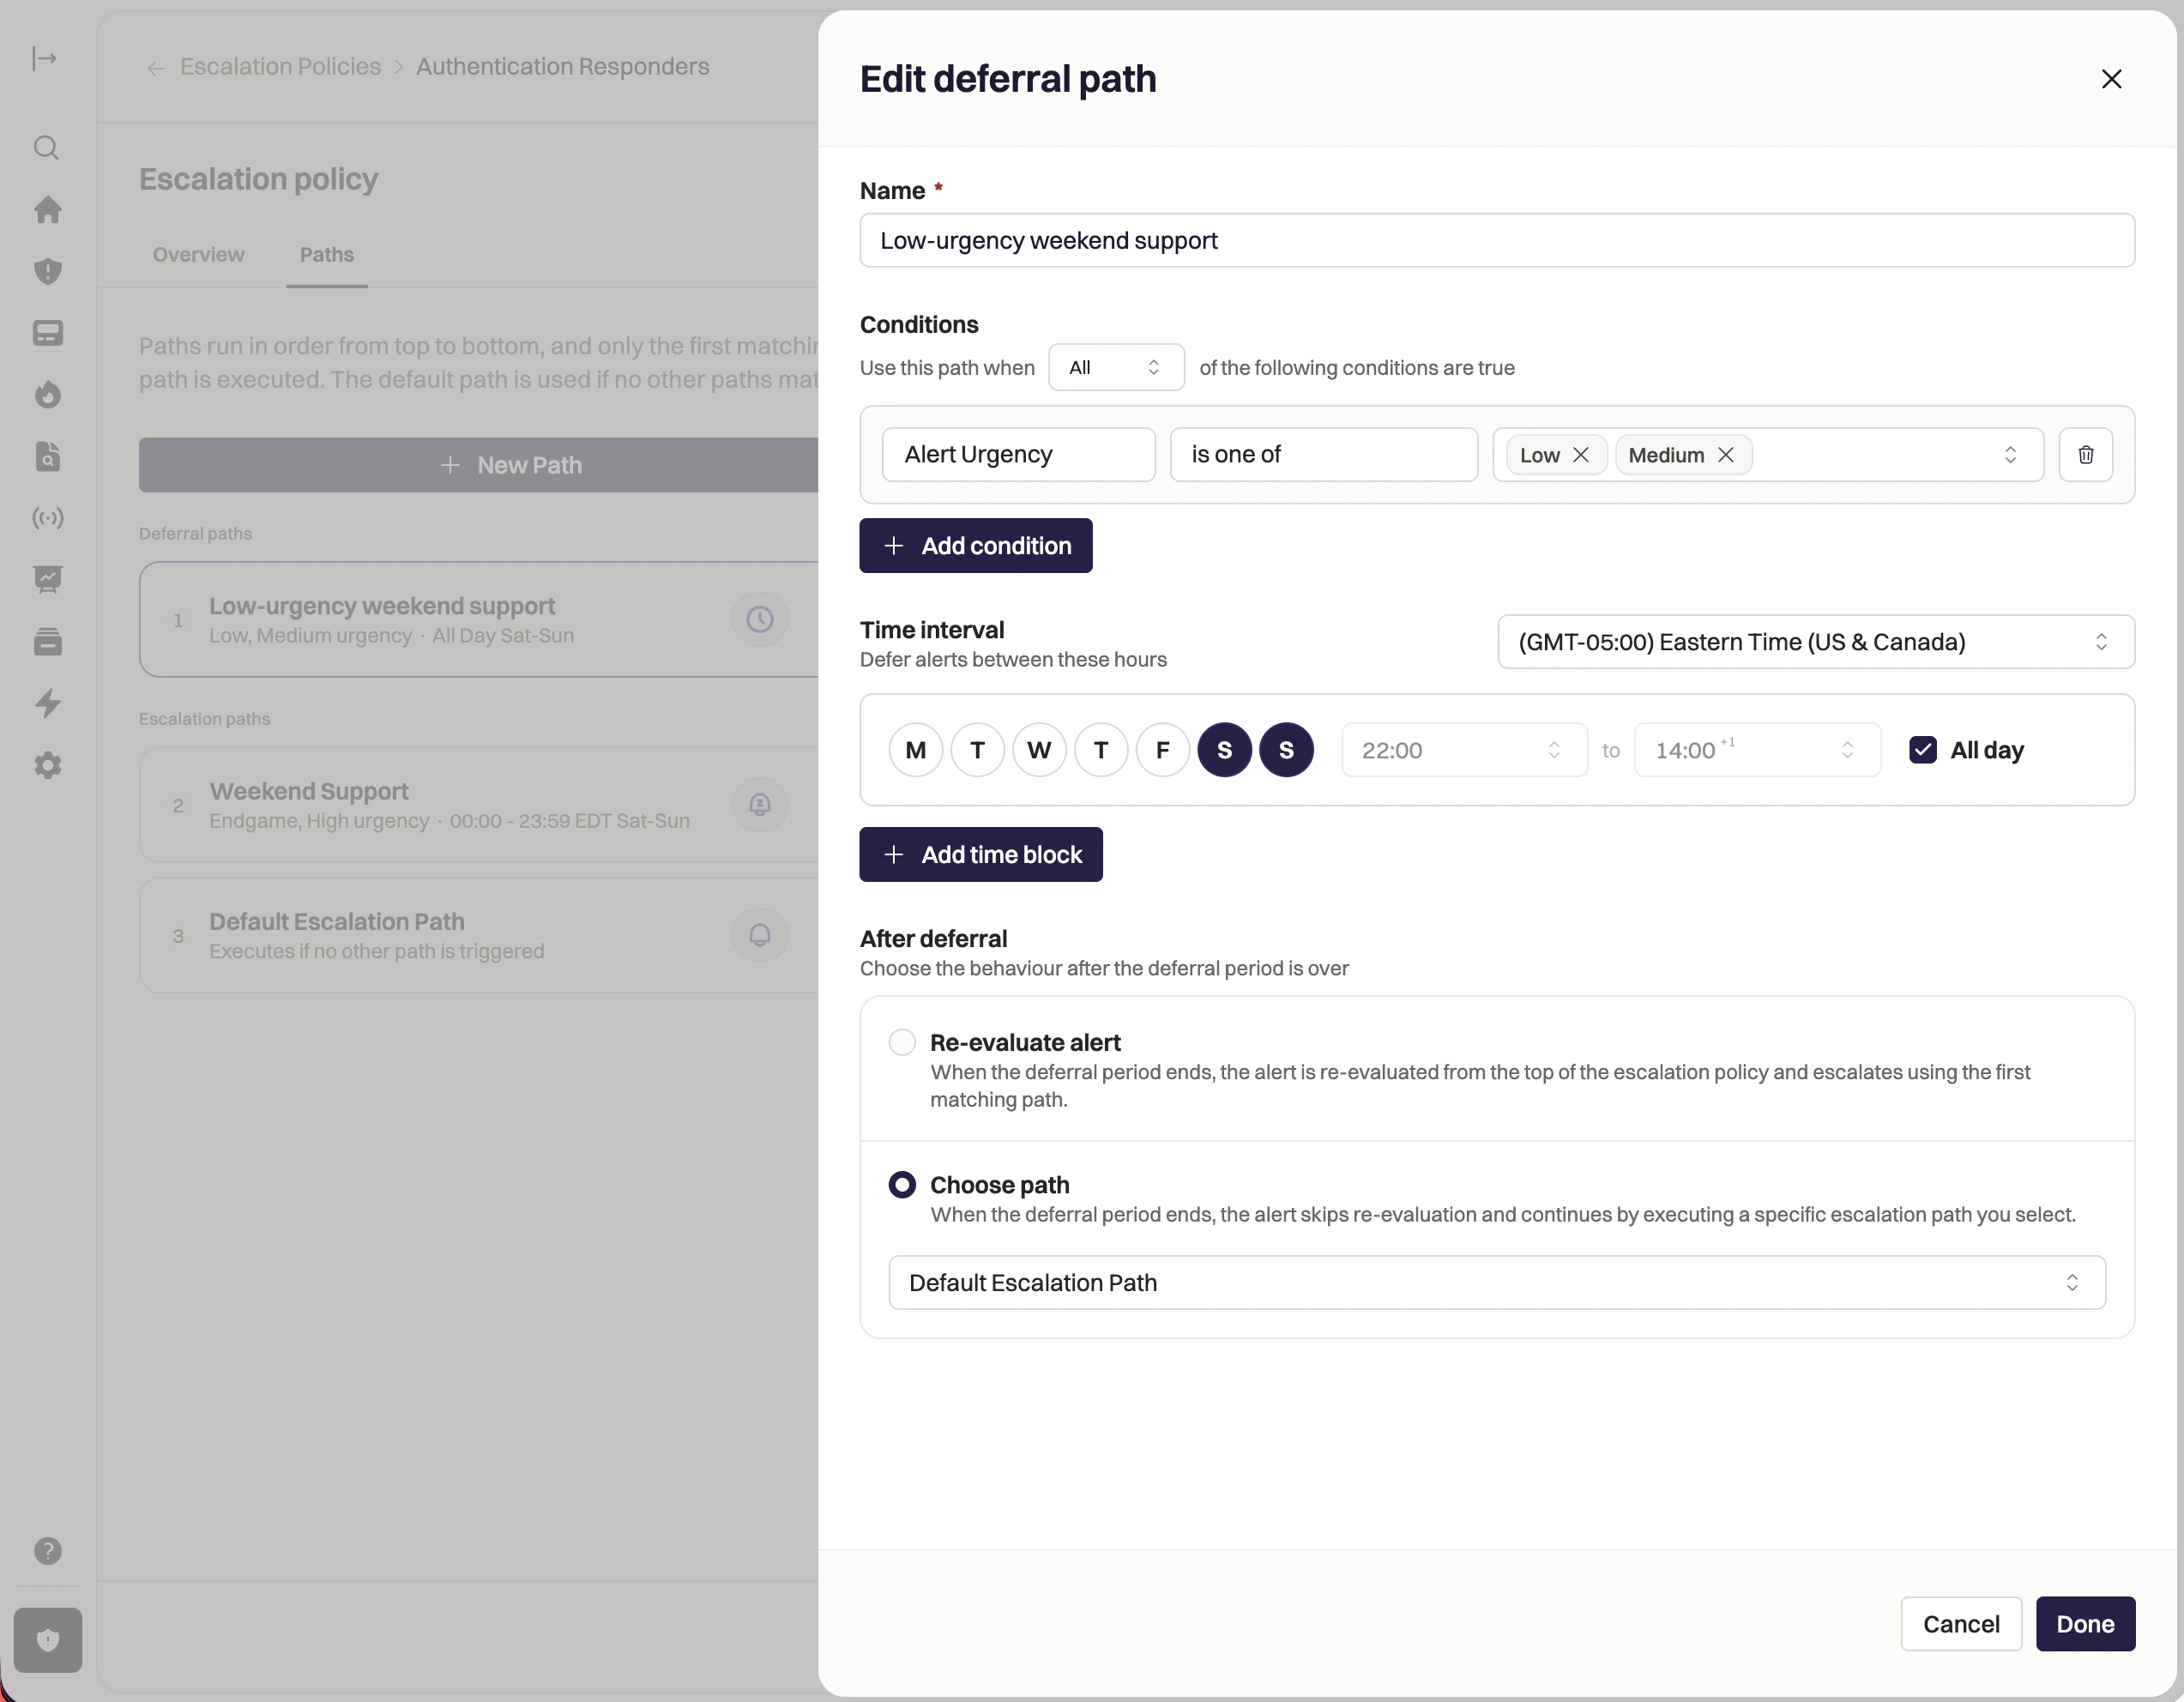Go to the home icon in sidebar
Image resolution: width=2184 pixels, height=1702 pixels.
click(x=47, y=210)
